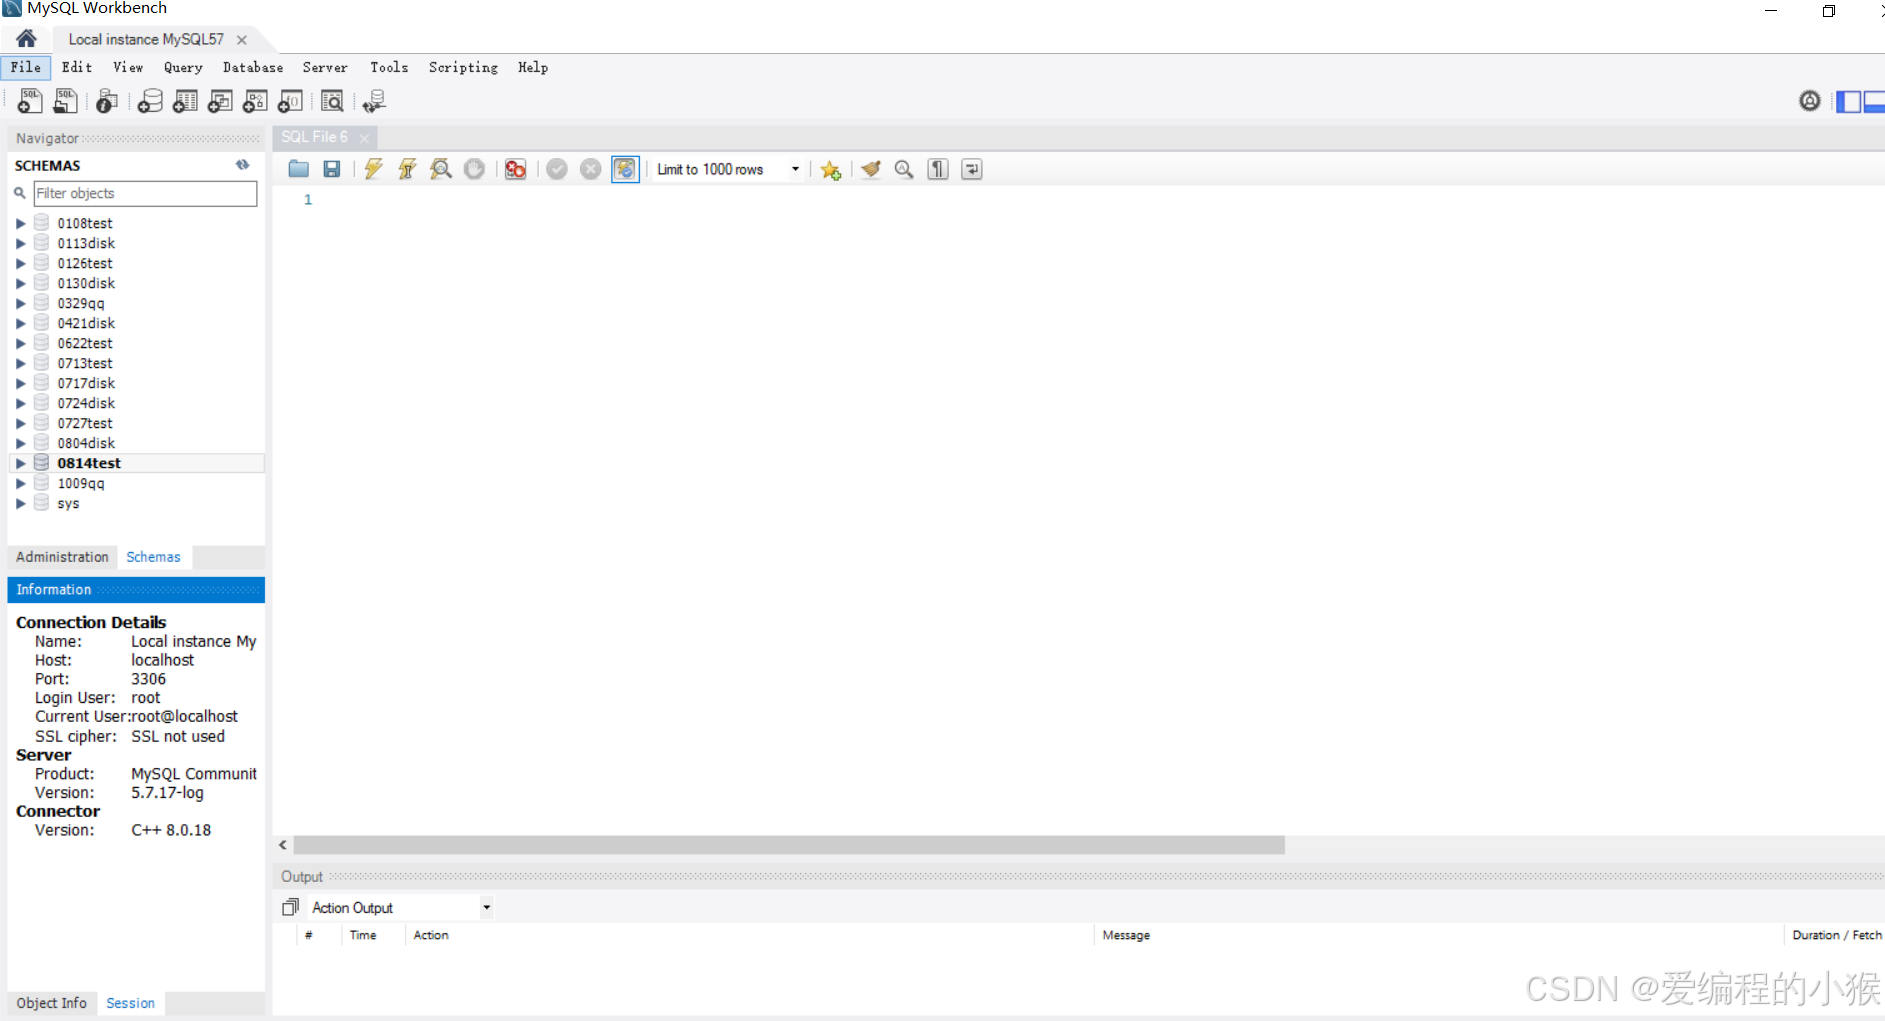Image resolution: width=1885 pixels, height=1021 pixels.
Task: Click the editor horizontal scrollbar
Action: pos(789,845)
